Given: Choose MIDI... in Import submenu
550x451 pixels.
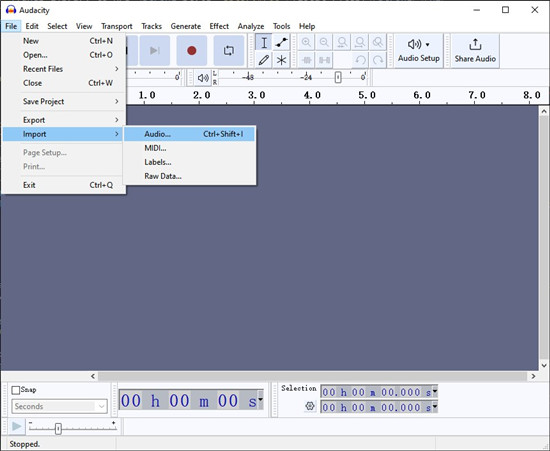Looking at the screenshot, I should pyautogui.click(x=189, y=148).
